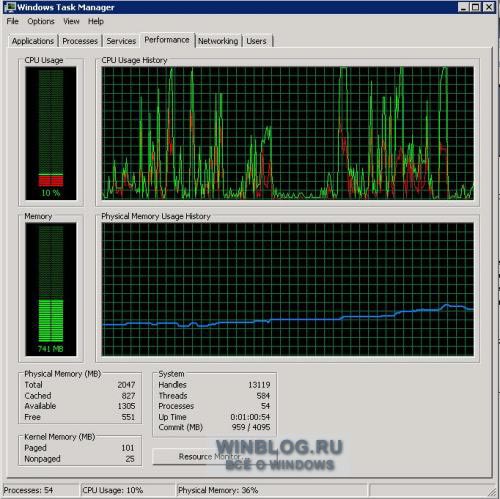Switch to the Services tab
This screenshot has height=499, width=500.
click(121, 41)
